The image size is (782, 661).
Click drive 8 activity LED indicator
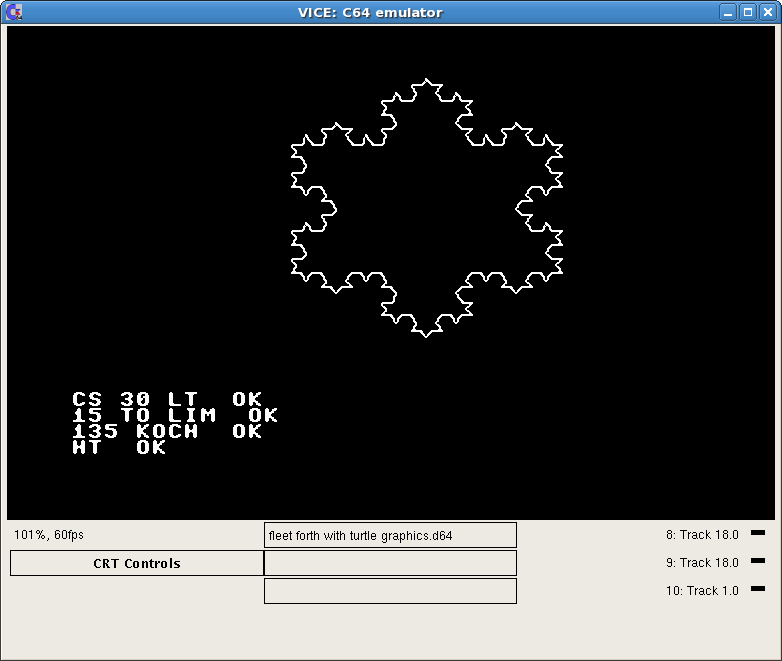click(x=757, y=533)
